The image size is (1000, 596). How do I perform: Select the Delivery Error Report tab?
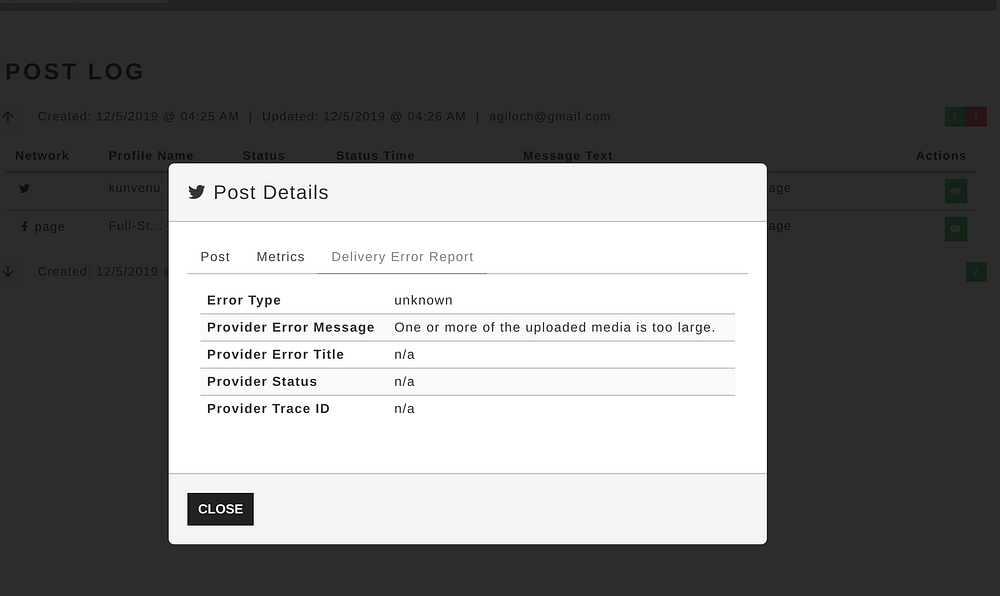(x=402, y=257)
